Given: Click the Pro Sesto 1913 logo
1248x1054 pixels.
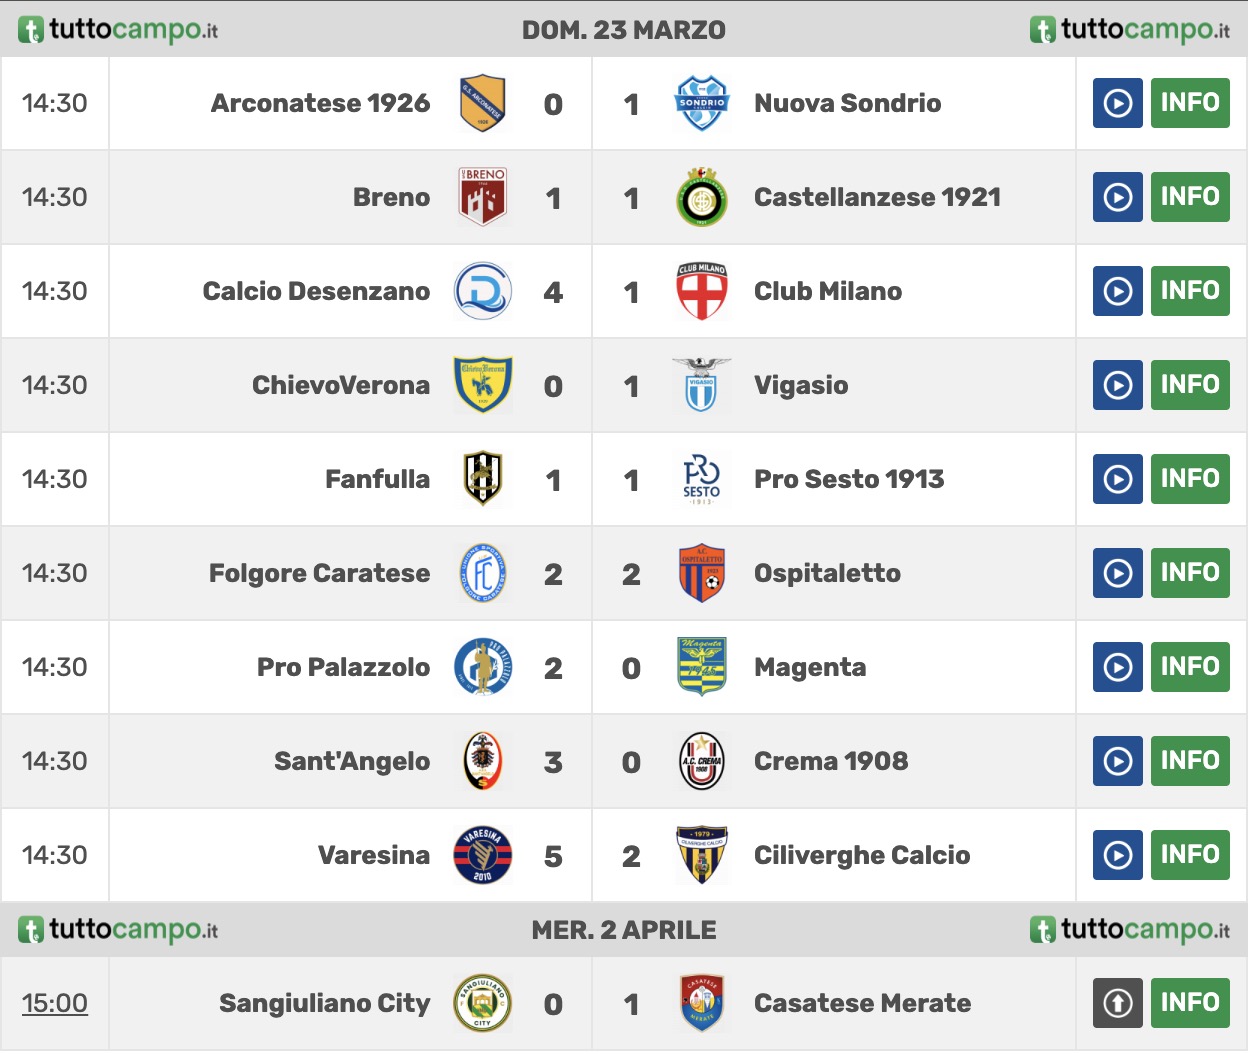Looking at the screenshot, I should coord(701,479).
